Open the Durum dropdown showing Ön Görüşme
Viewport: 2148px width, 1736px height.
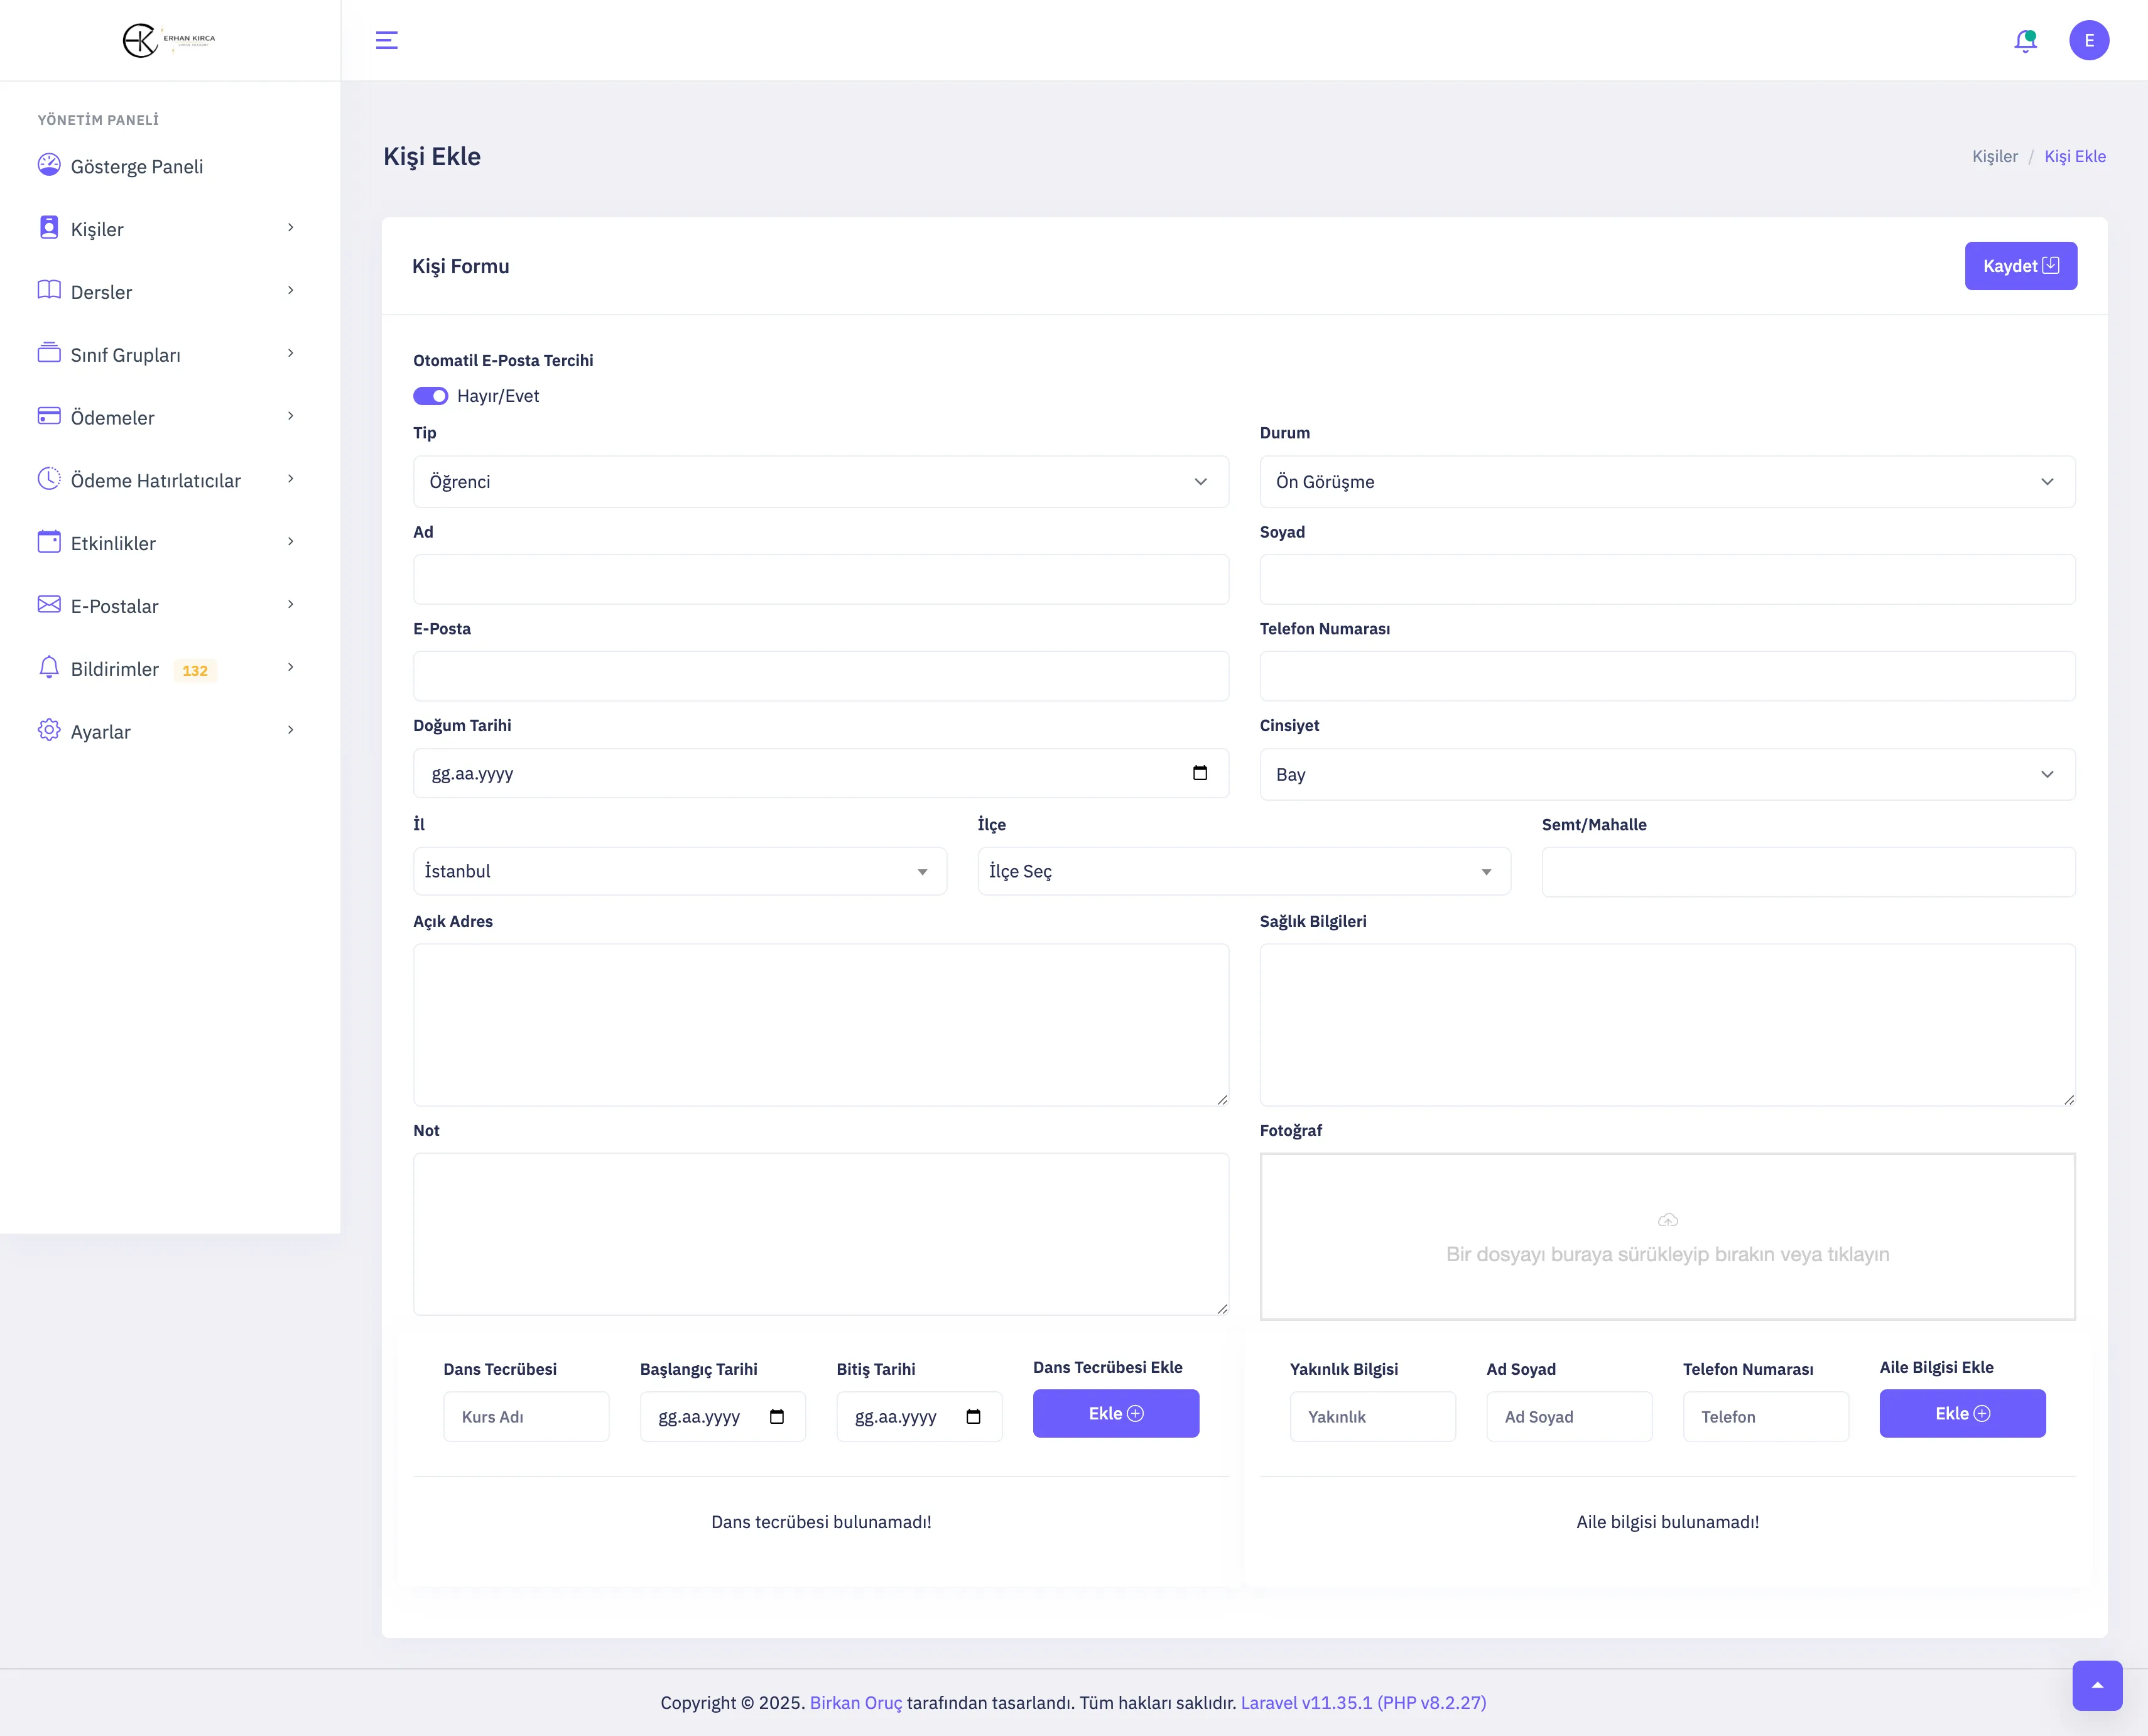coord(1666,482)
